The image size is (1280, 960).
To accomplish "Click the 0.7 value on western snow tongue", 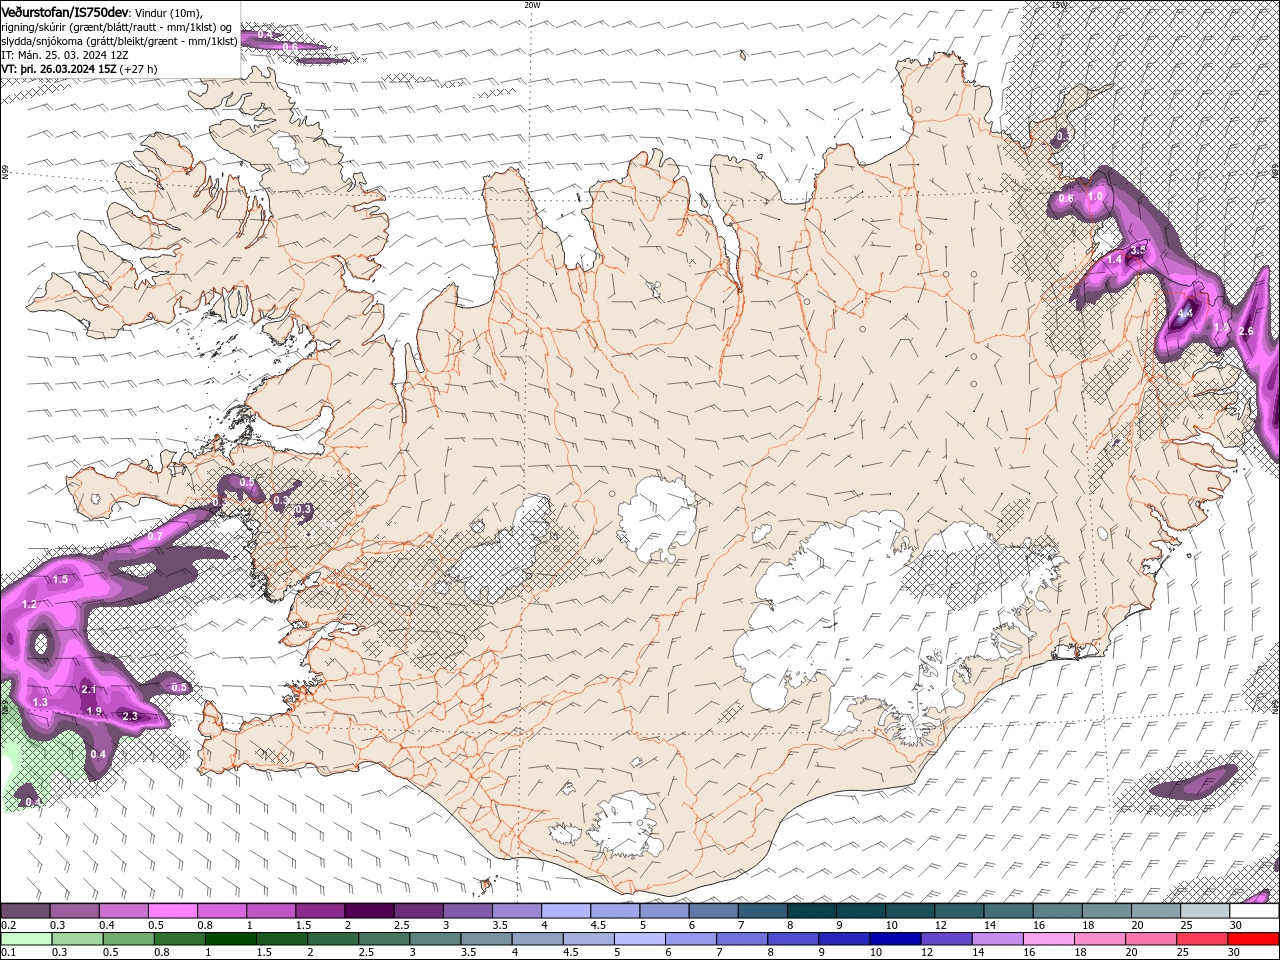I will coord(155,537).
